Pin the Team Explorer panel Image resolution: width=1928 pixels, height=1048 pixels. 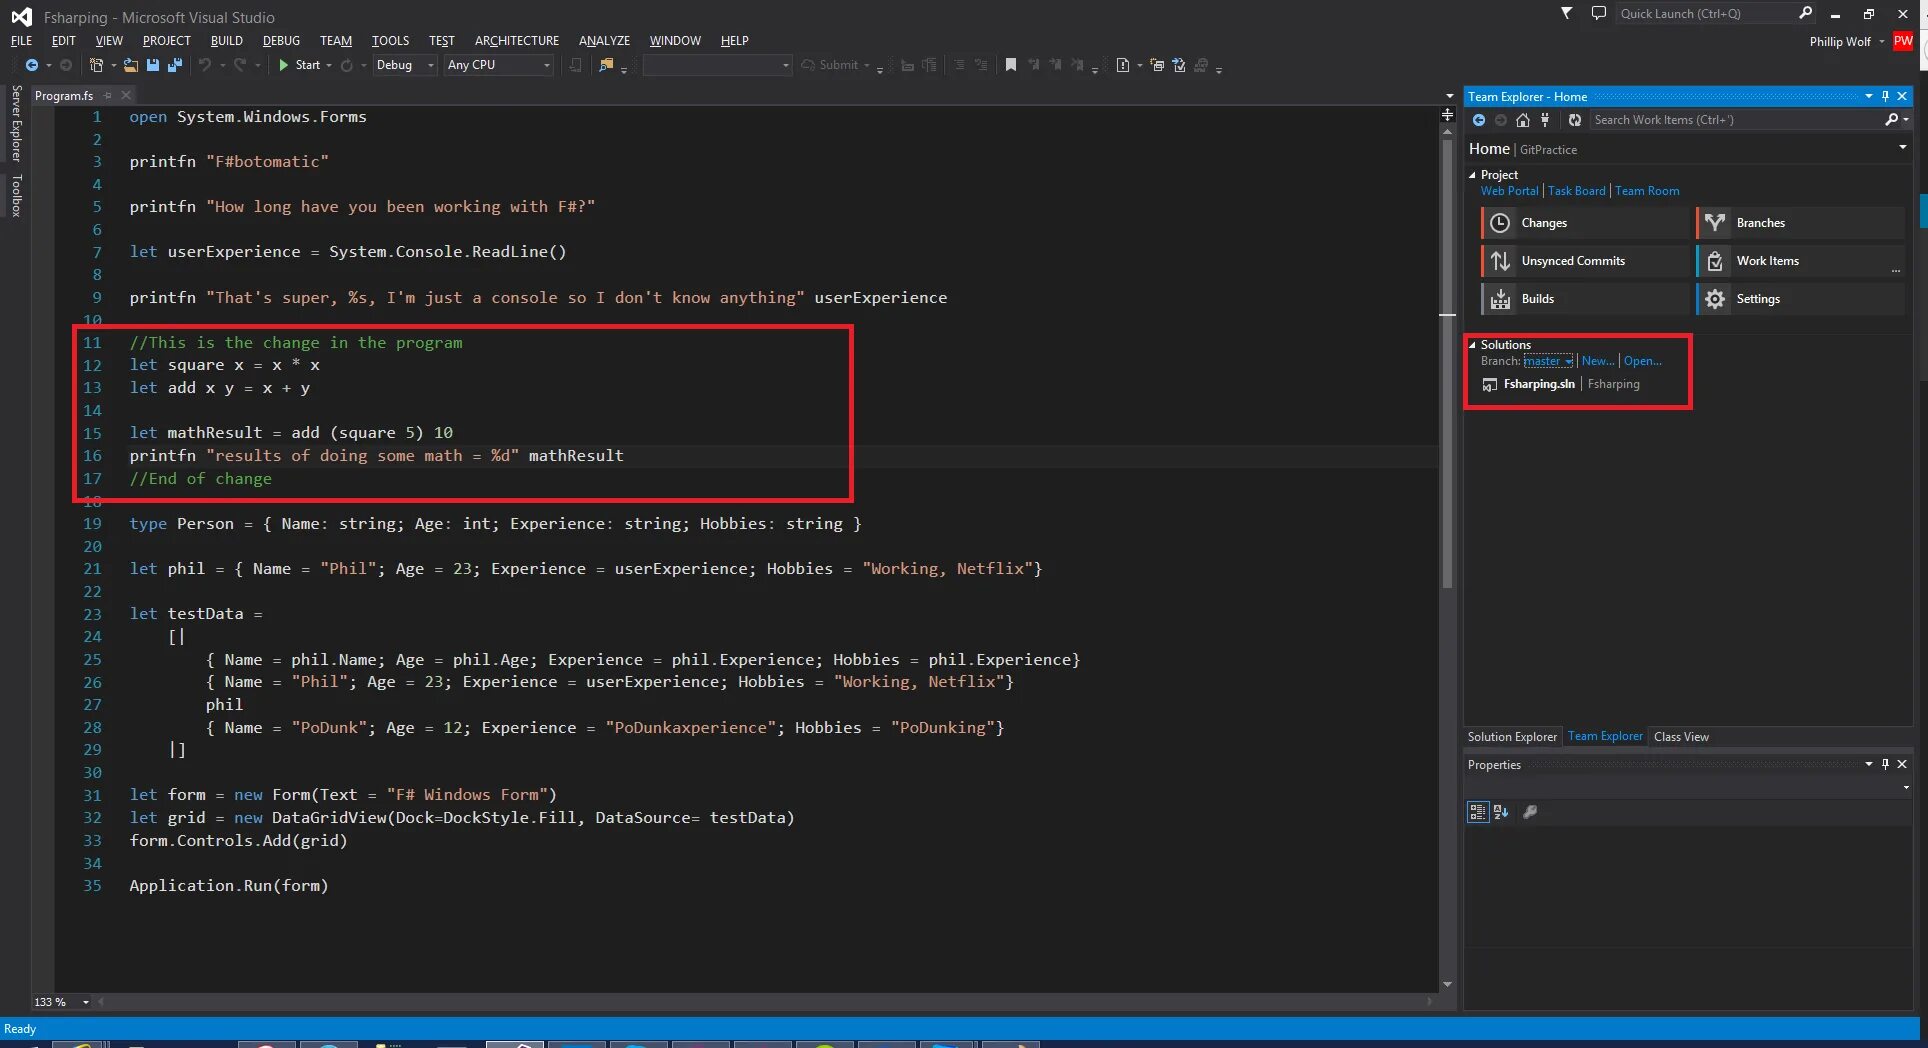[x=1885, y=96]
